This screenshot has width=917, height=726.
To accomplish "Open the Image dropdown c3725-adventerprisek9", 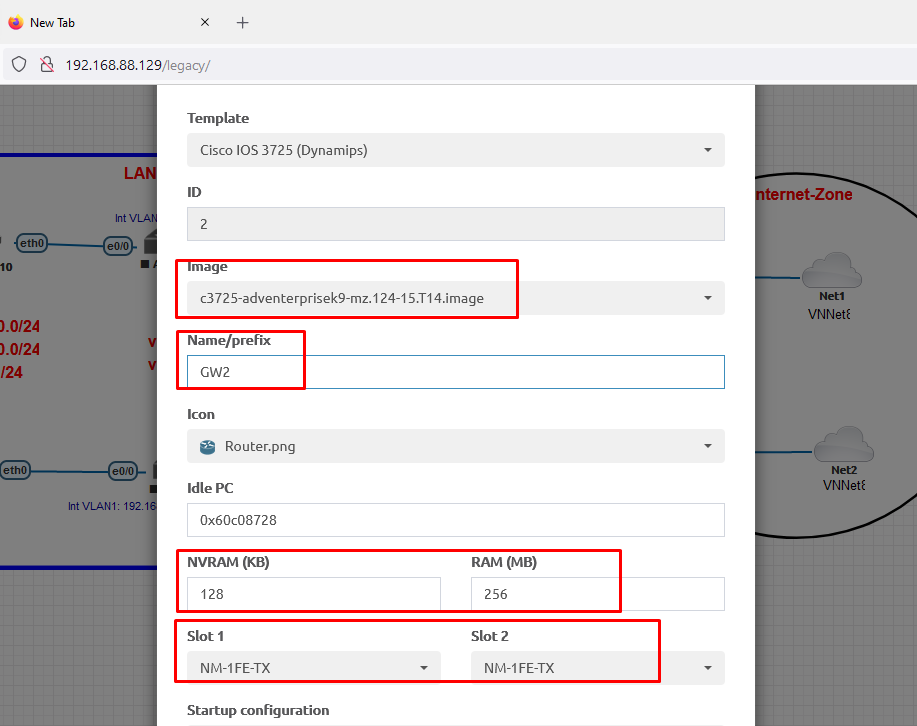I will [x=456, y=298].
